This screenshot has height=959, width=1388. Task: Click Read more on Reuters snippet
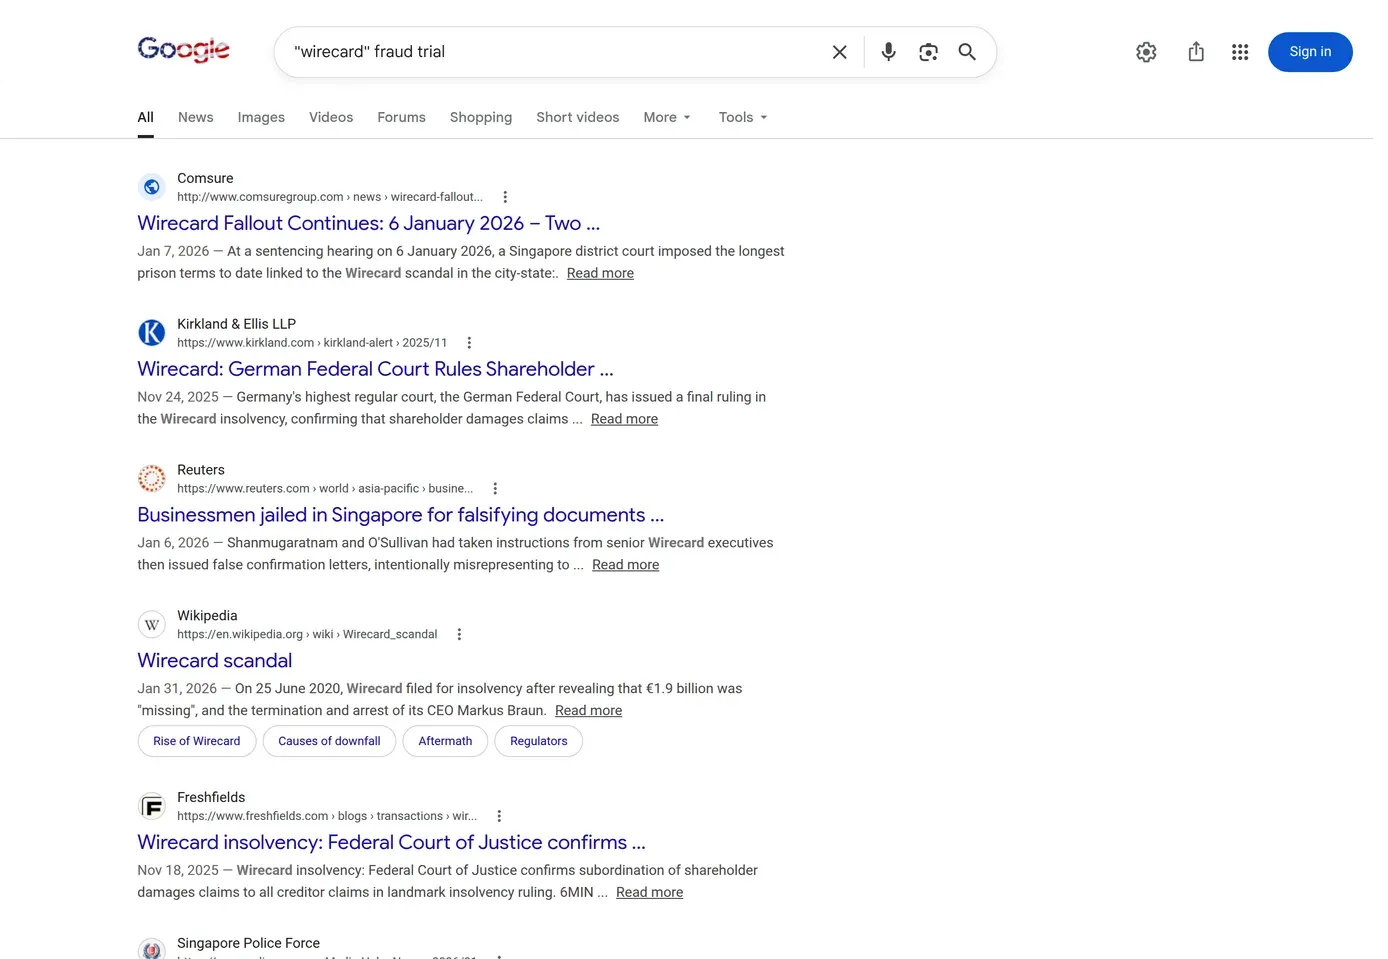[x=625, y=565]
